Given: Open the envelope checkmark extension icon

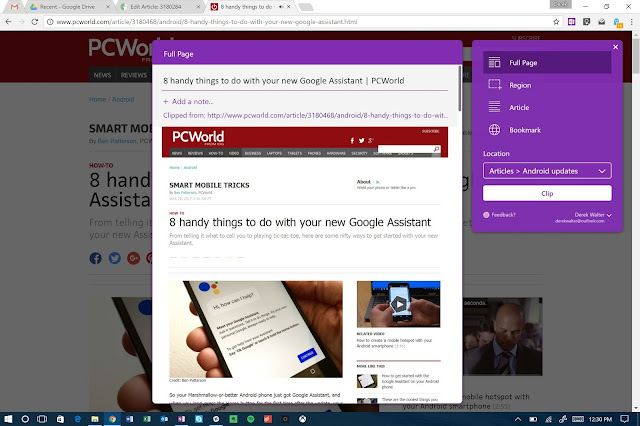Looking at the screenshot, I should (x=602, y=22).
